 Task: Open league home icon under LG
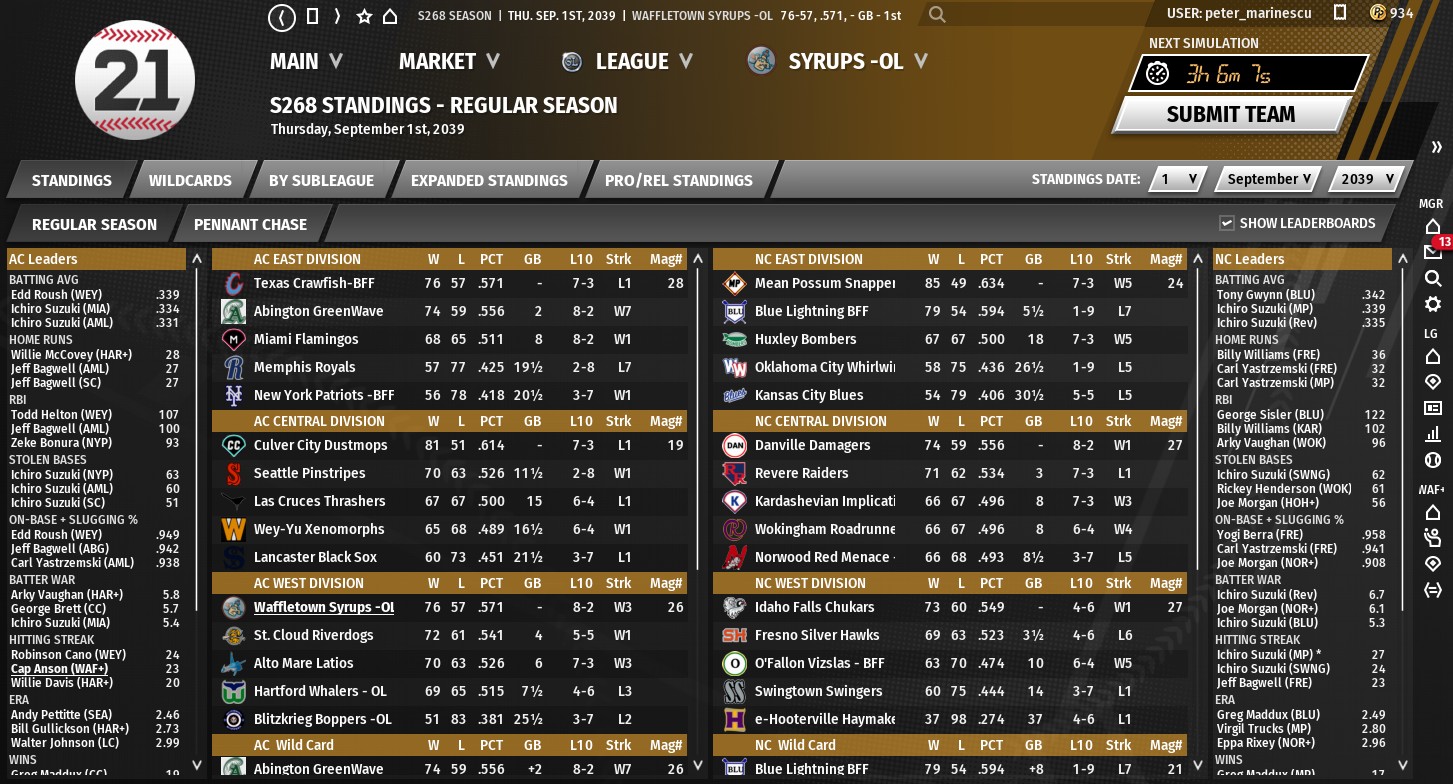pyautogui.click(x=1432, y=356)
